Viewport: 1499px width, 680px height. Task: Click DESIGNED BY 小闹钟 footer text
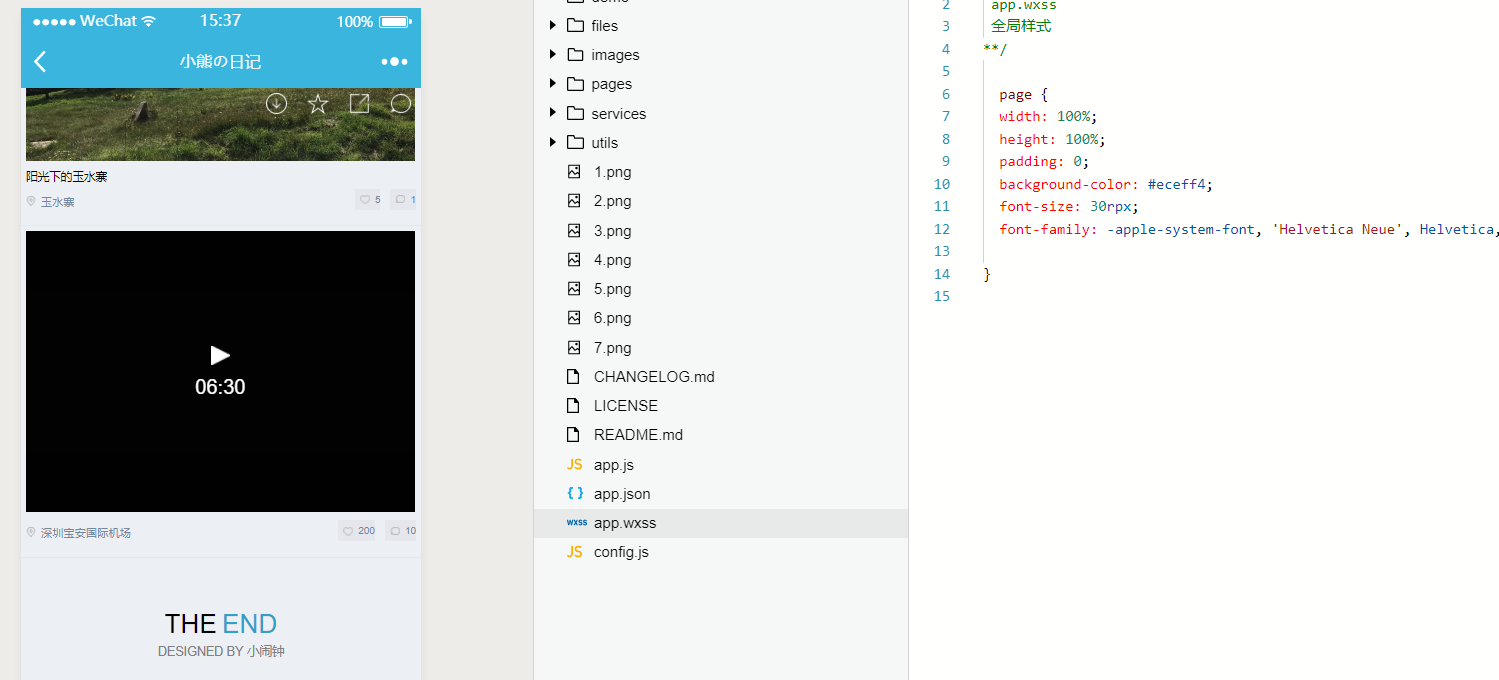click(x=221, y=651)
